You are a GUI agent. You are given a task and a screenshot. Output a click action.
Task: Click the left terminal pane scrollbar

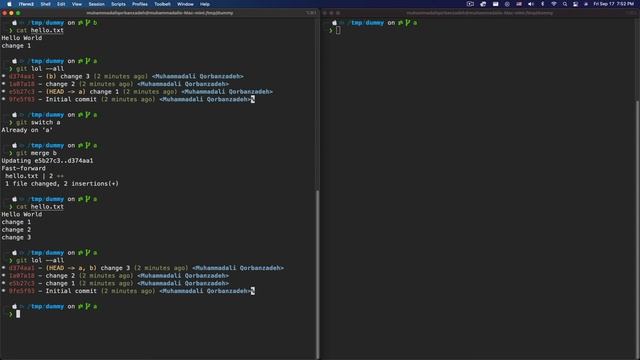point(317,274)
